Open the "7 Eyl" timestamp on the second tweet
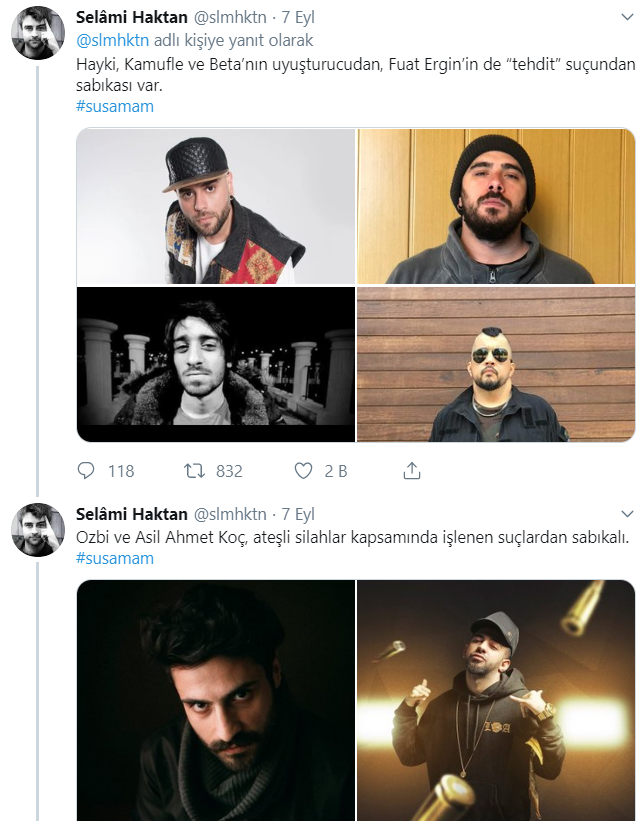 point(298,514)
